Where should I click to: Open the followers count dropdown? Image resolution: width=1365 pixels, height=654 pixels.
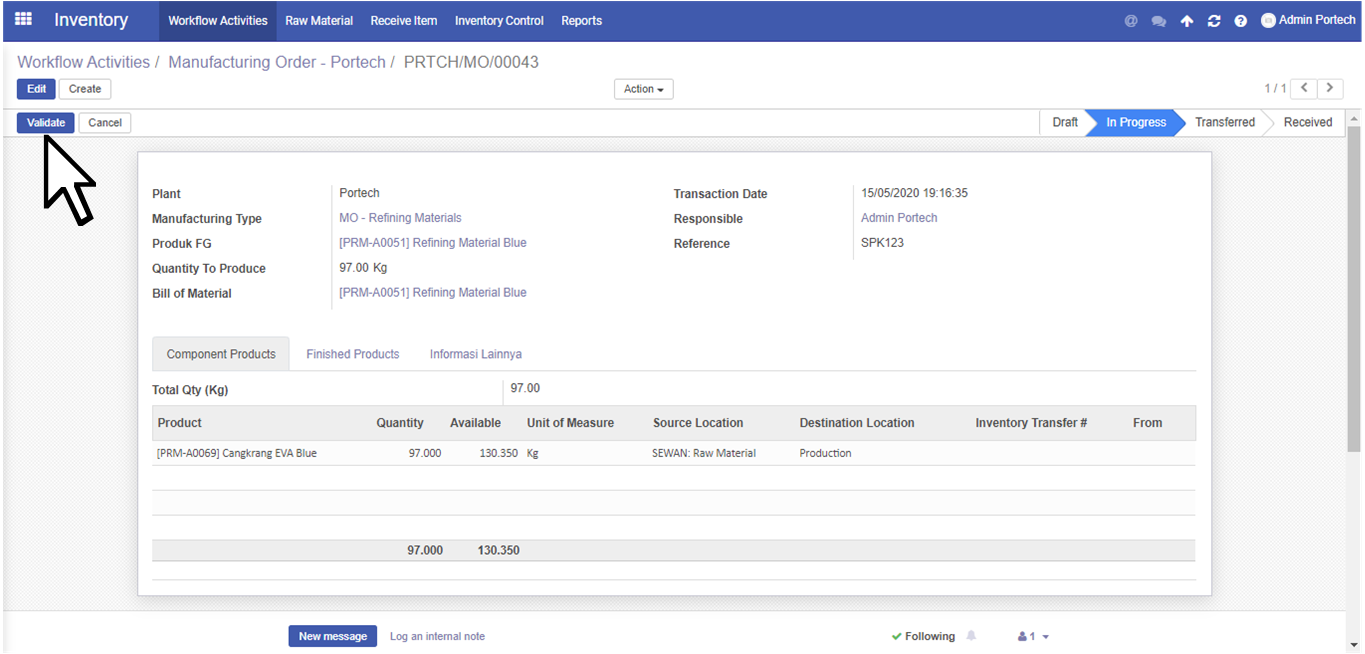point(1033,636)
